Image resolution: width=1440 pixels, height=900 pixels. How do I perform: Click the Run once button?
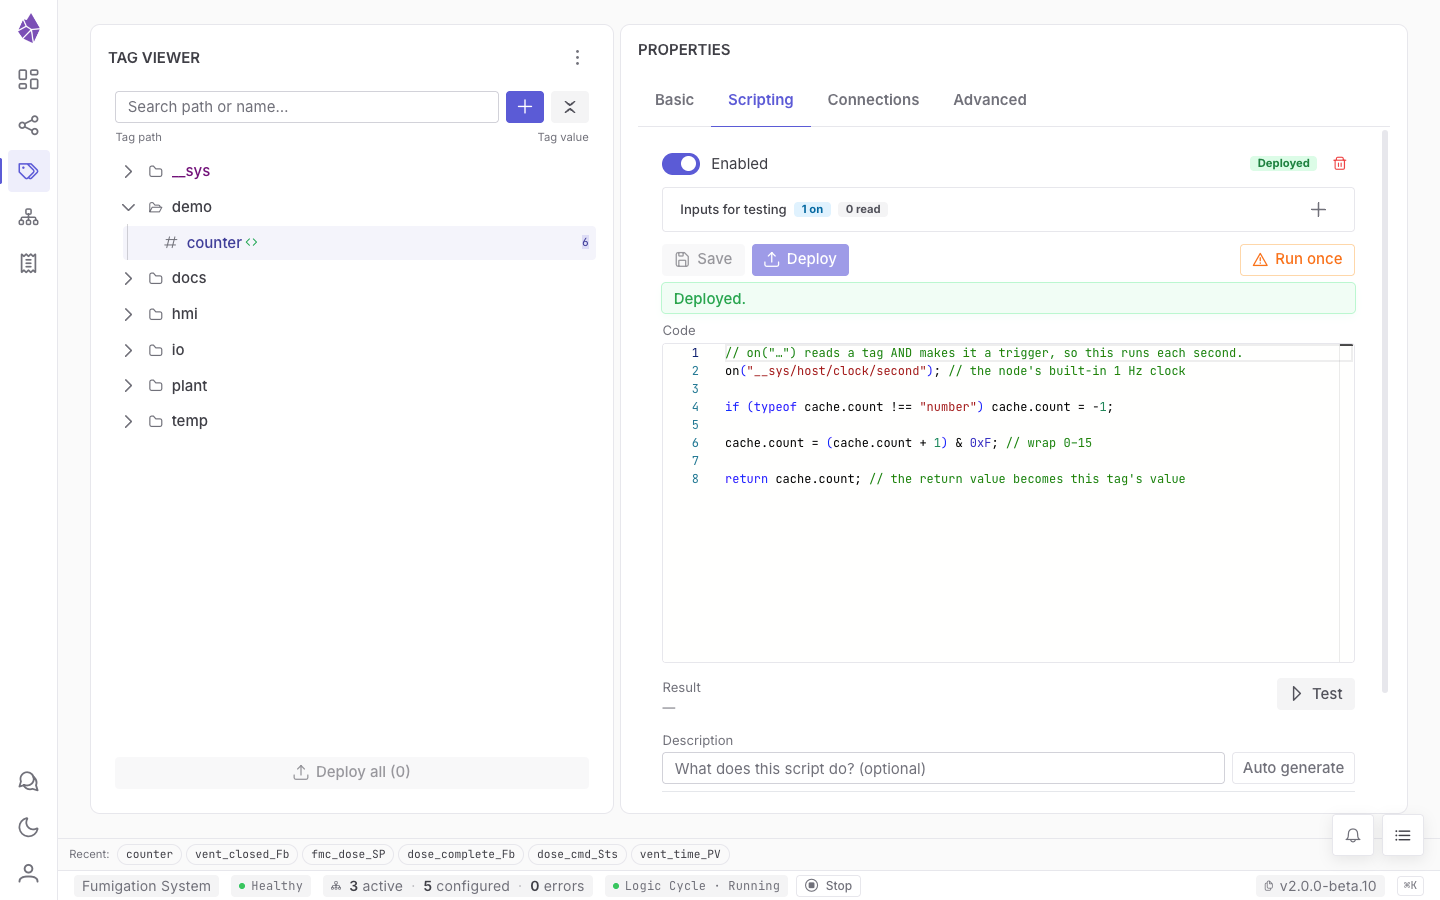(1297, 260)
